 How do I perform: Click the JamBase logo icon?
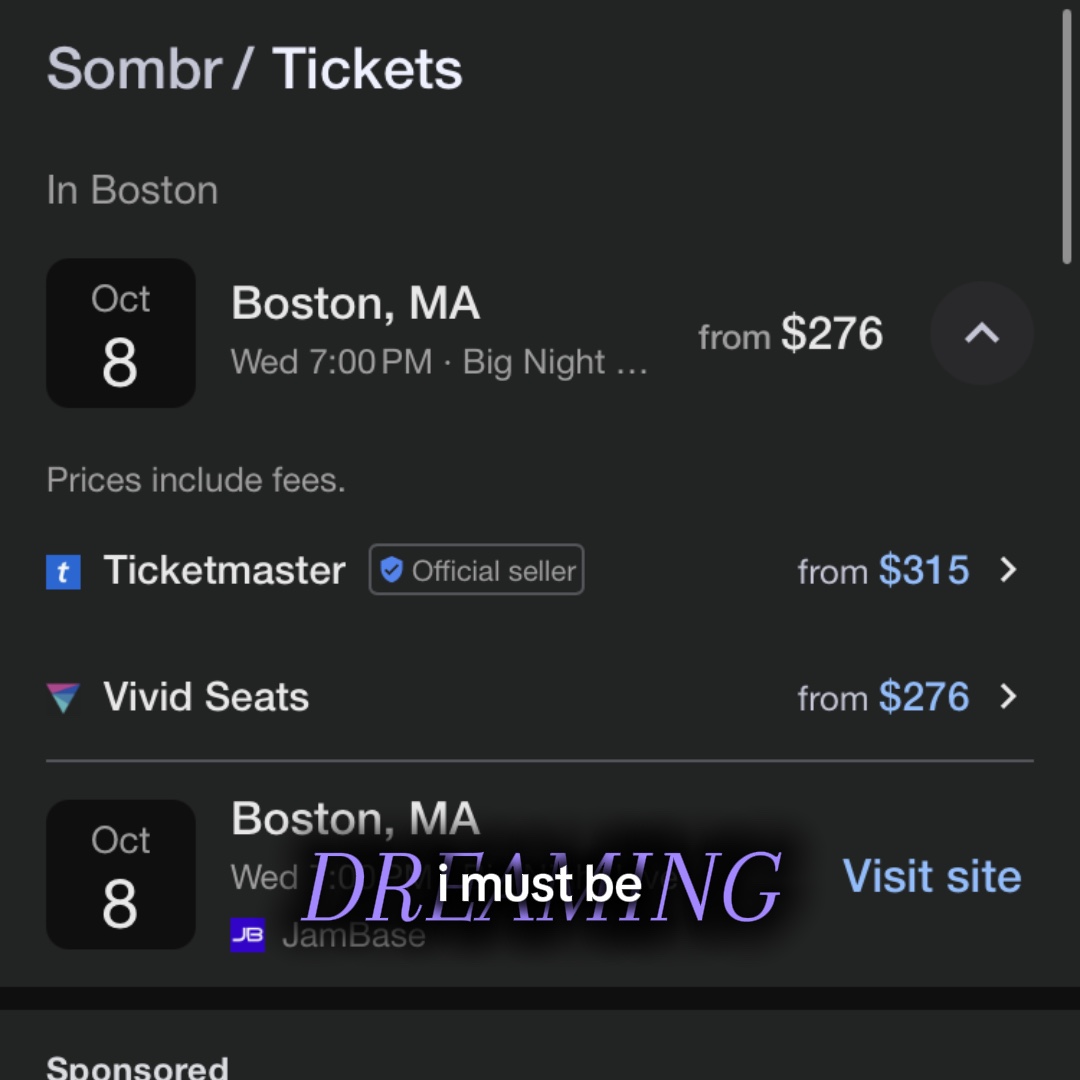click(x=248, y=935)
